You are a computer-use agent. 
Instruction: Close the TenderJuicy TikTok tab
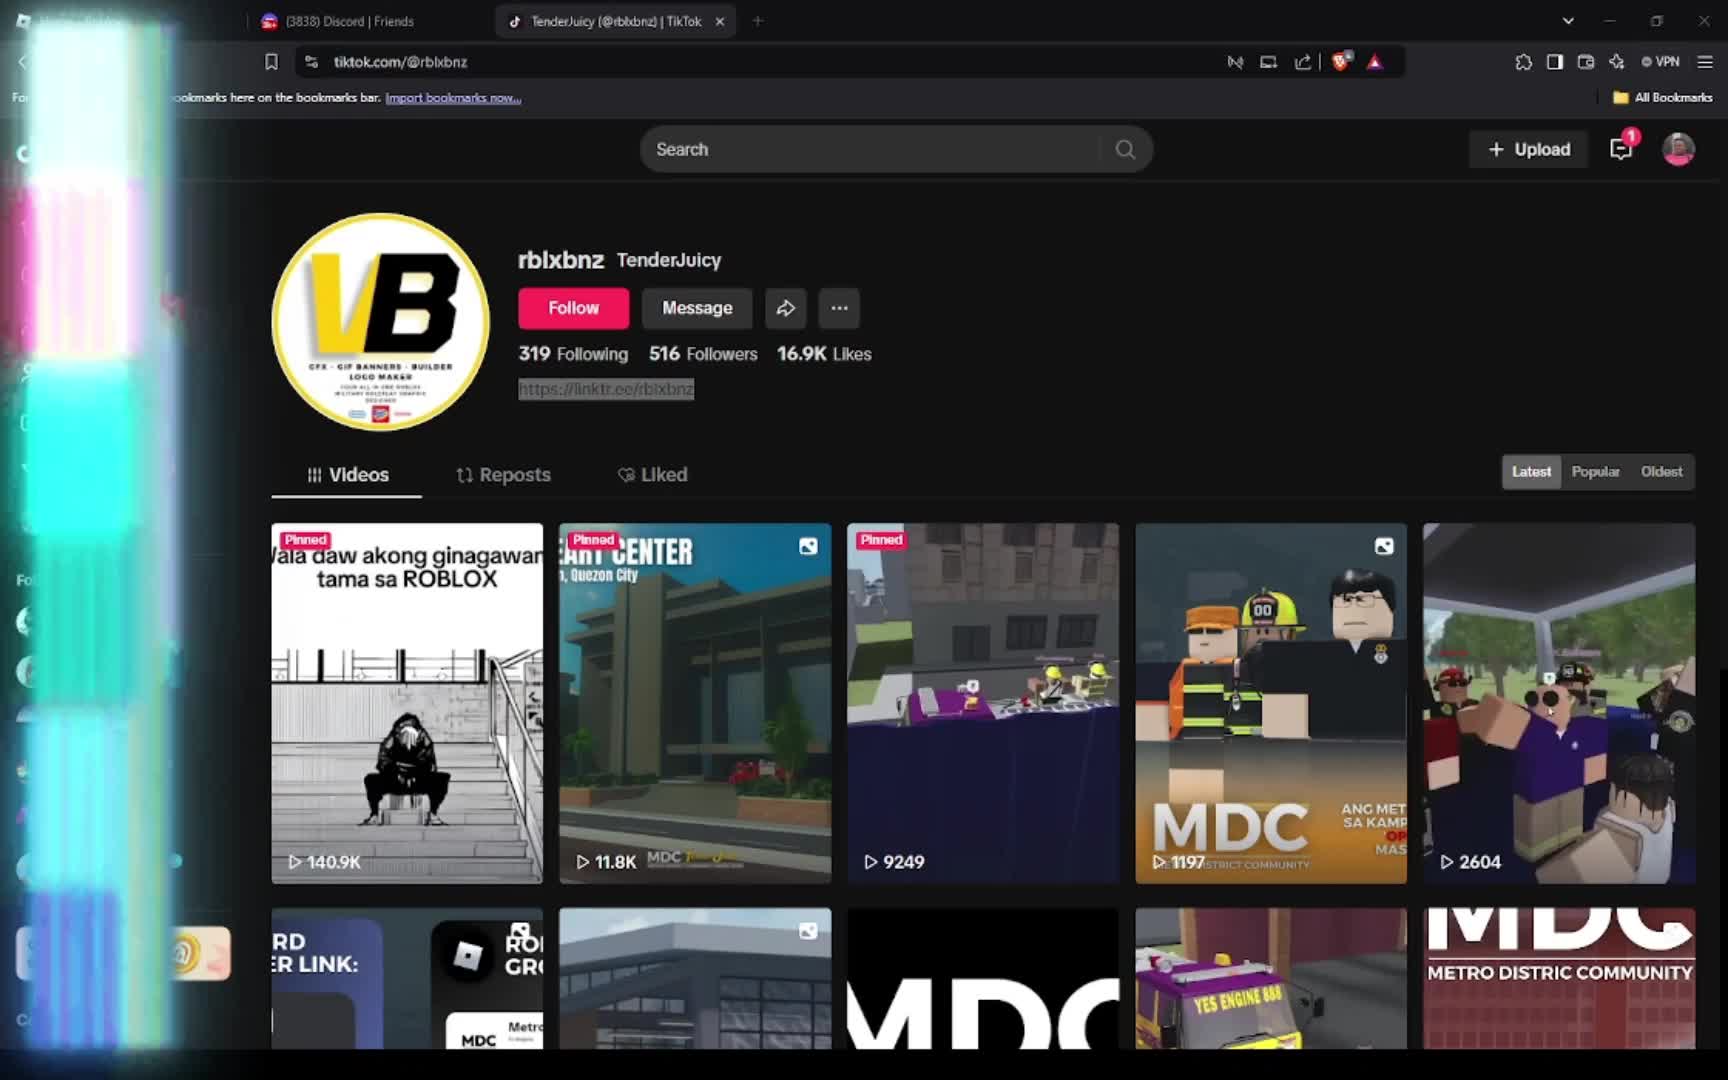[x=719, y=21]
